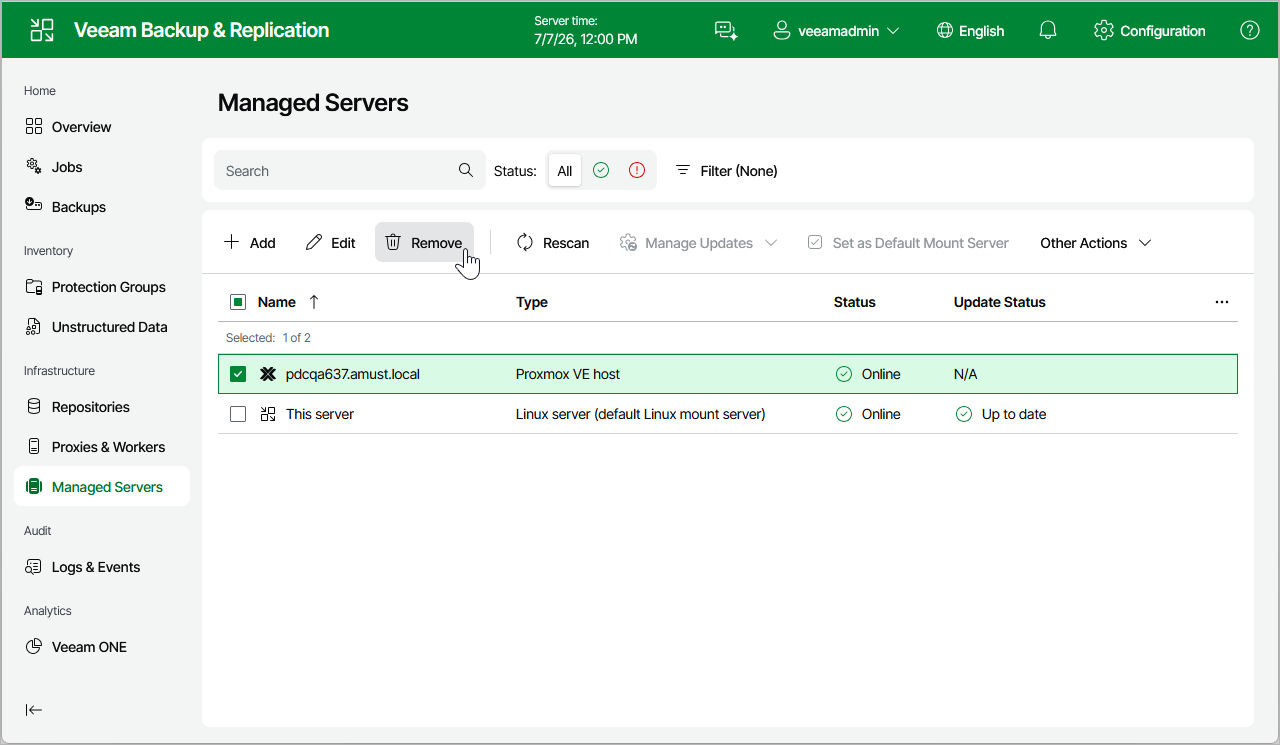
Task: Click Online status of This server
Action: 868,414
